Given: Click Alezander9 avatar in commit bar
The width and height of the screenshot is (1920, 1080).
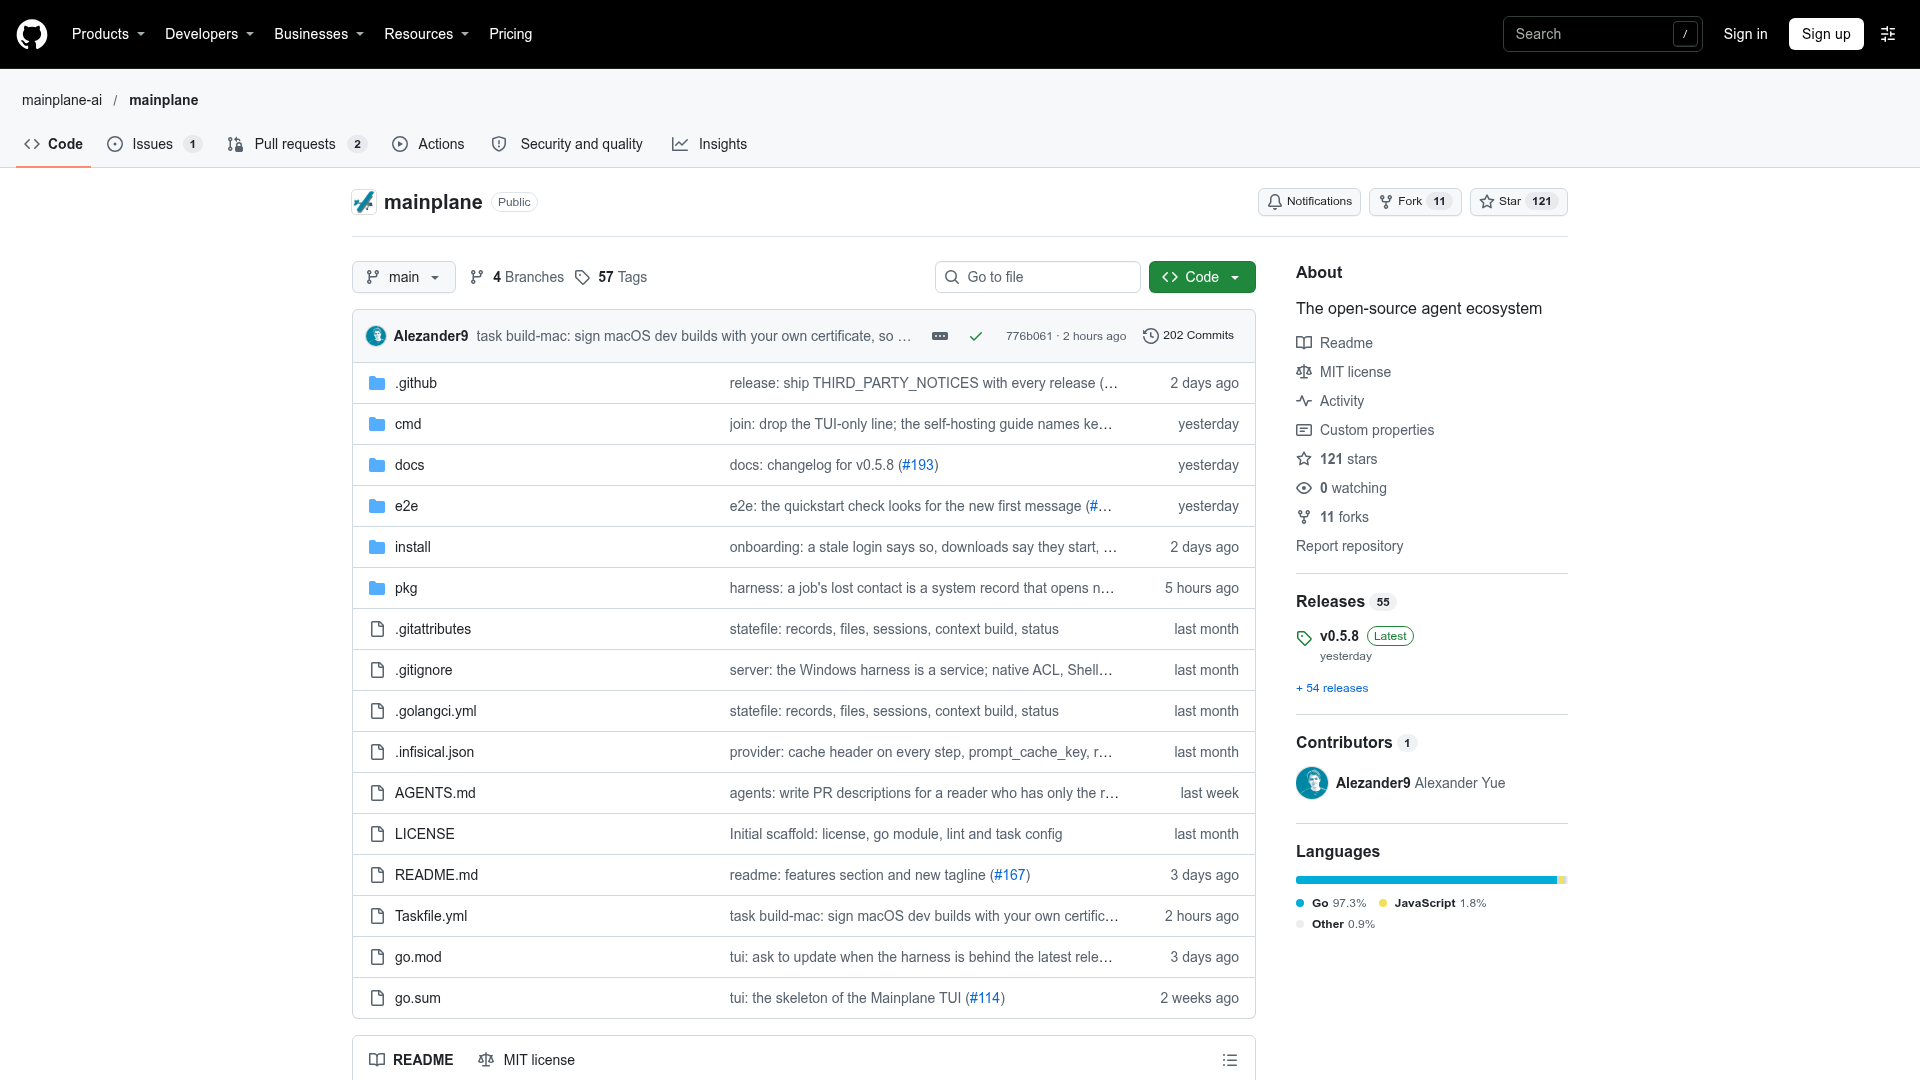Looking at the screenshot, I should pyautogui.click(x=376, y=336).
